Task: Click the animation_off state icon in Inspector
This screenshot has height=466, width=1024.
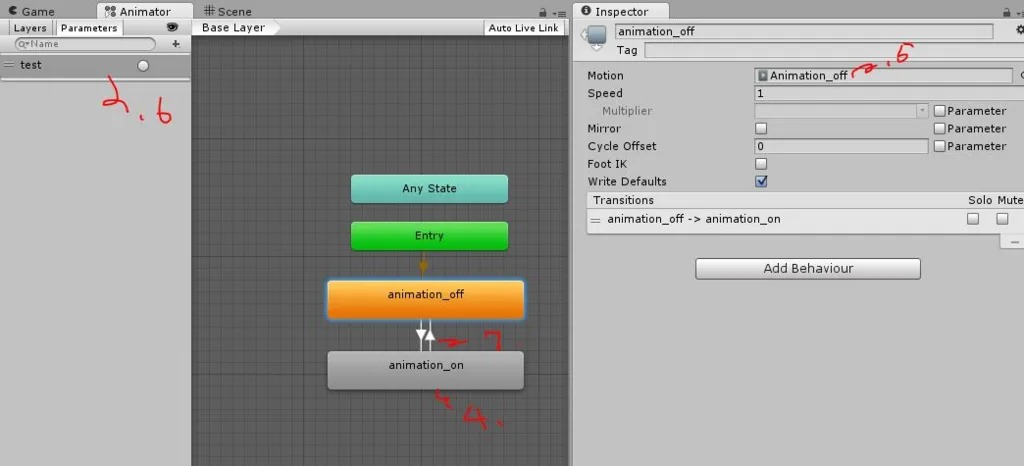Action: point(596,37)
